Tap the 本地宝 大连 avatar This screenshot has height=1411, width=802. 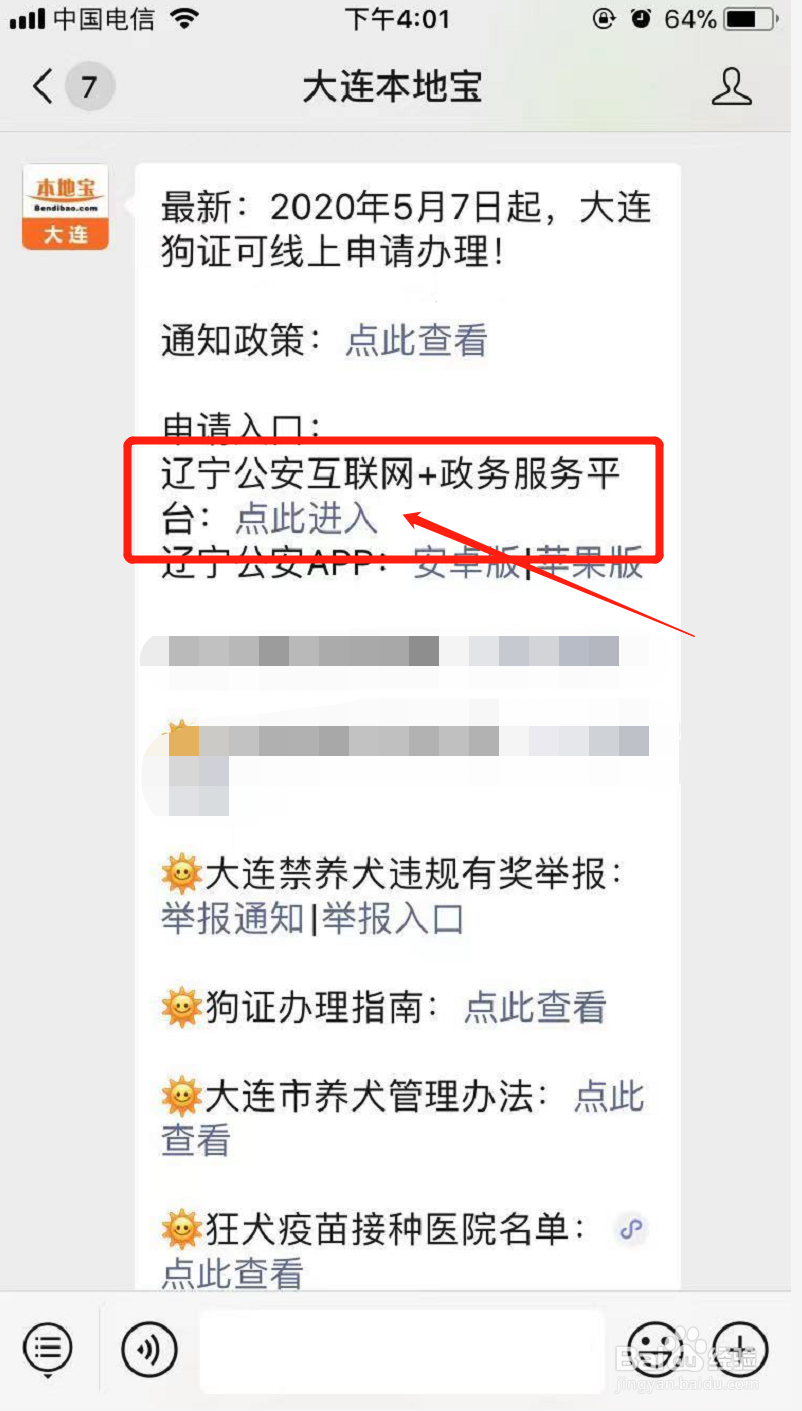click(x=65, y=207)
